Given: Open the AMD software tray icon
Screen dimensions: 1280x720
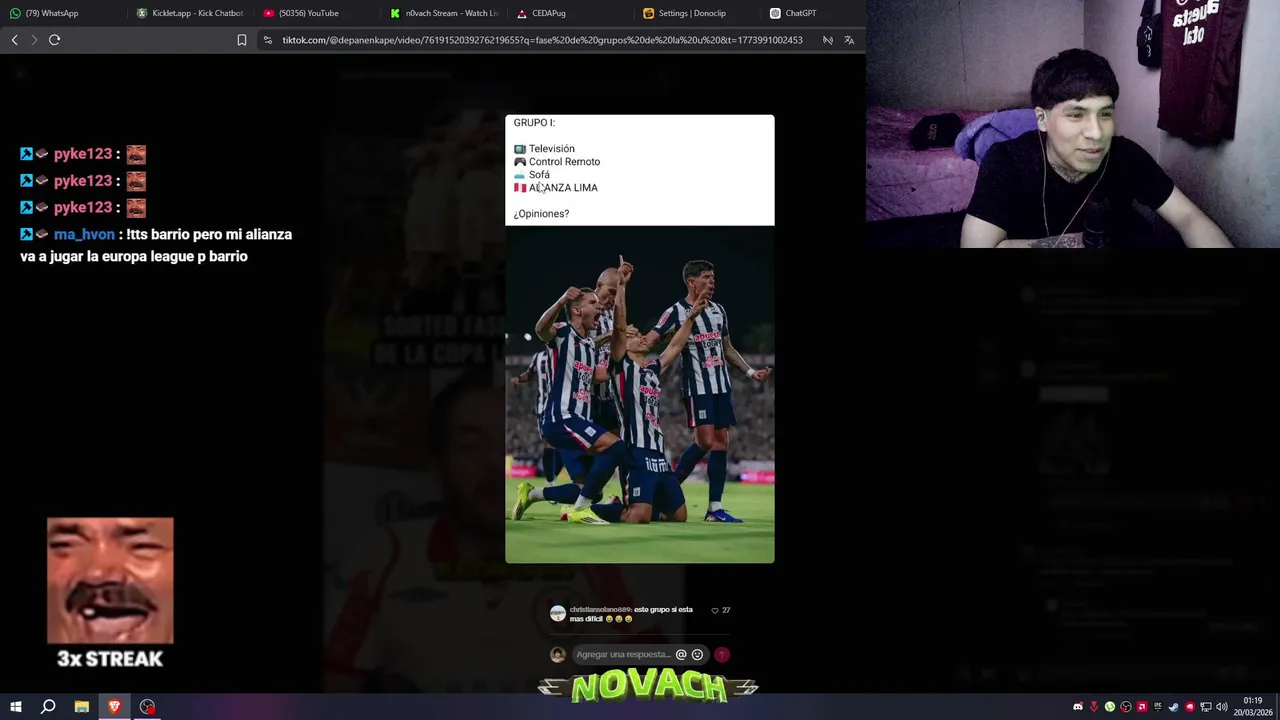Looking at the screenshot, I should [x=1142, y=707].
